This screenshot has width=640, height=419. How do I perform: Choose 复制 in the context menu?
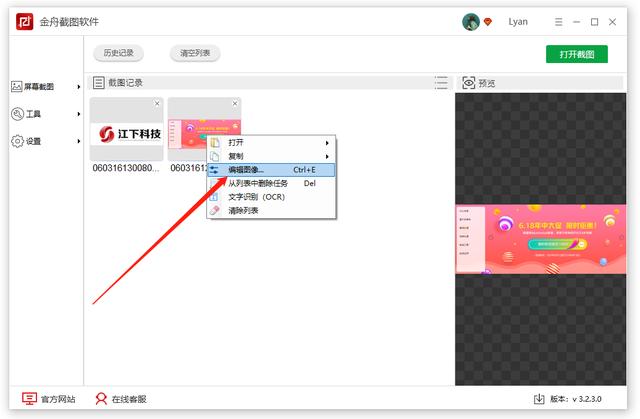coord(271,156)
